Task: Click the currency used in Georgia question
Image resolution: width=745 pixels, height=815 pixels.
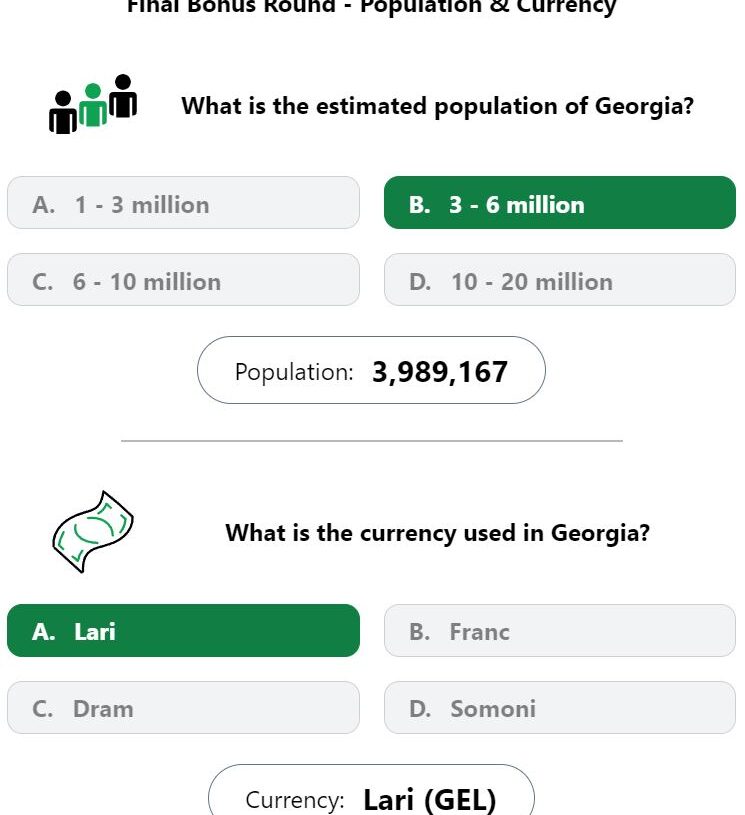Action: pyautogui.click(x=438, y=533)
